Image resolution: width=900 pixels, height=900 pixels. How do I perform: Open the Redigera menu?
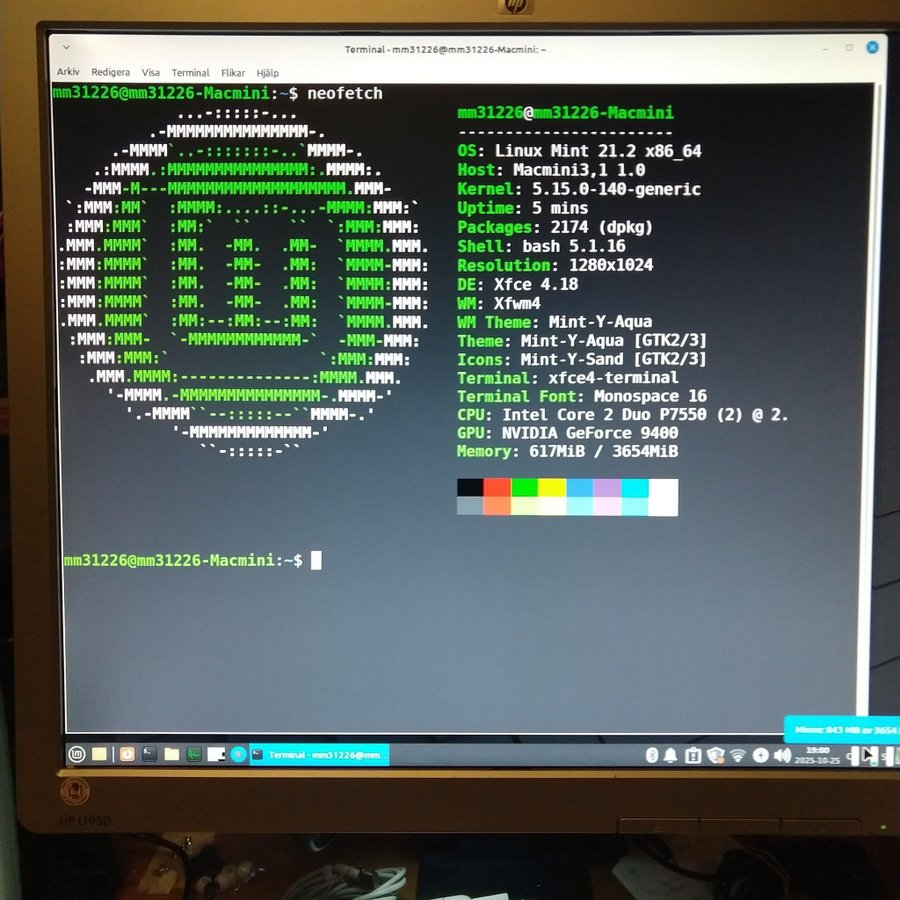110,73
